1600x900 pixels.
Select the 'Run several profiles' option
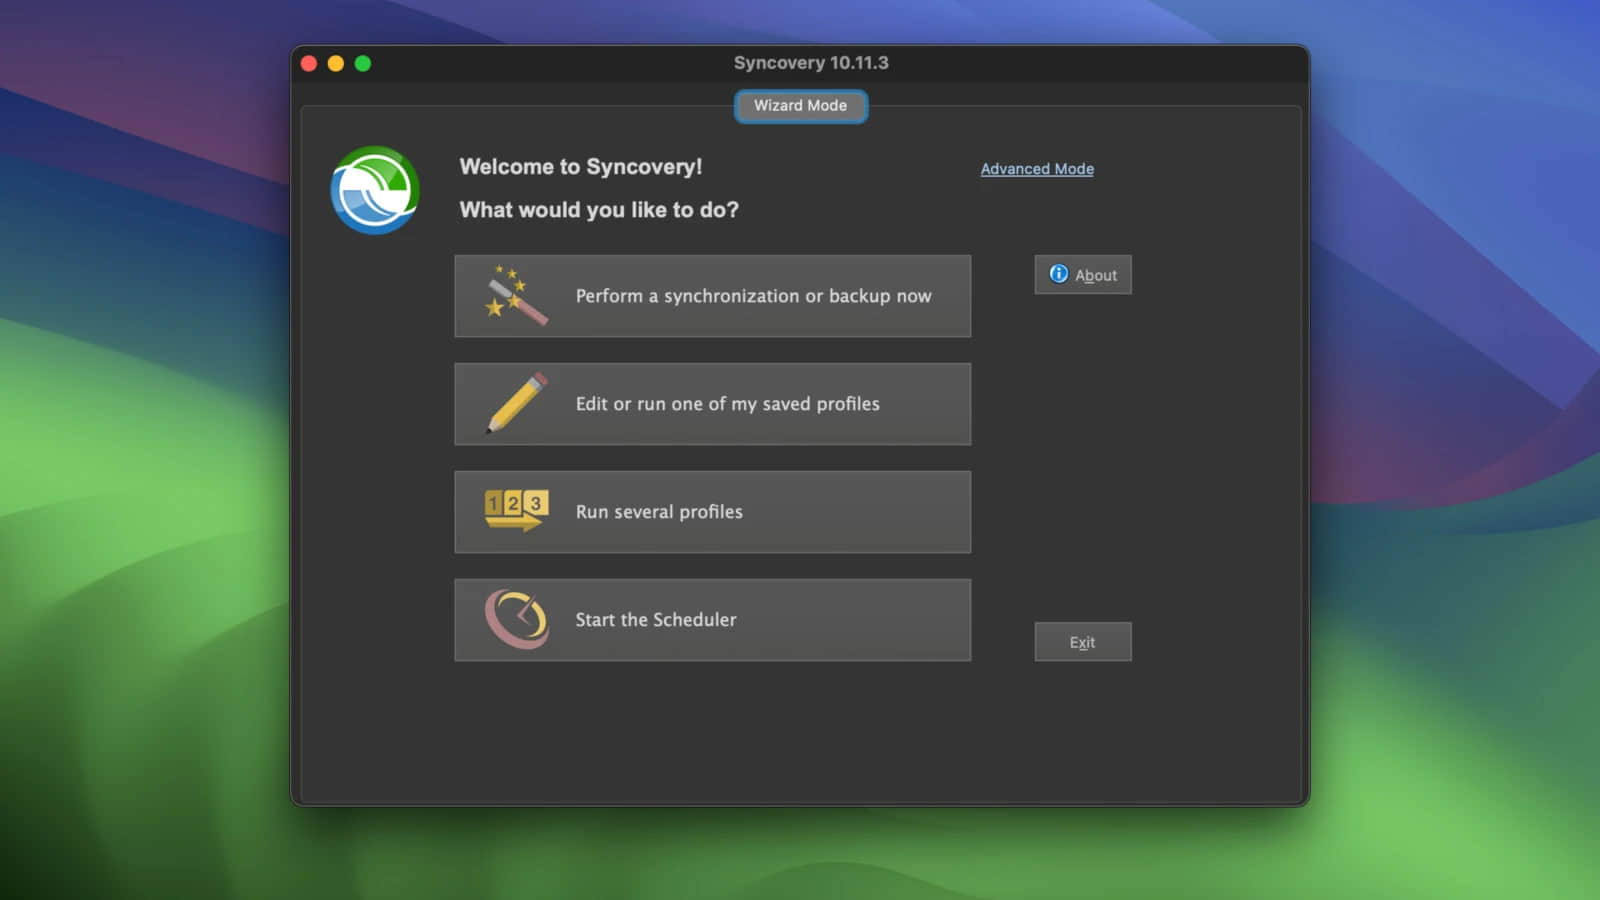pyautogui.click(x=659, y=512)
